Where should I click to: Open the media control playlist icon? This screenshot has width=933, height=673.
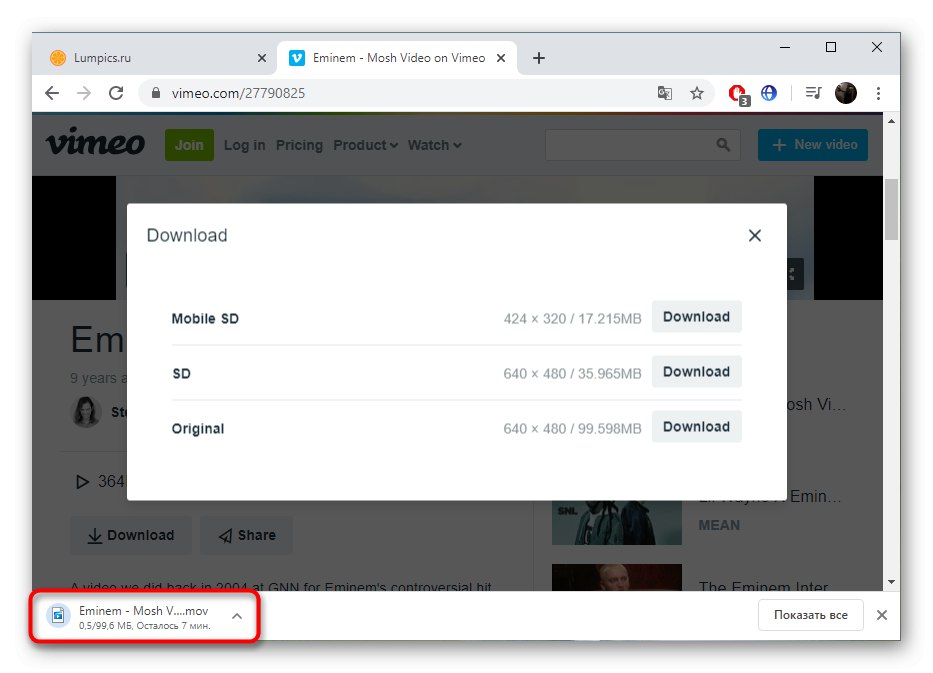813,93
